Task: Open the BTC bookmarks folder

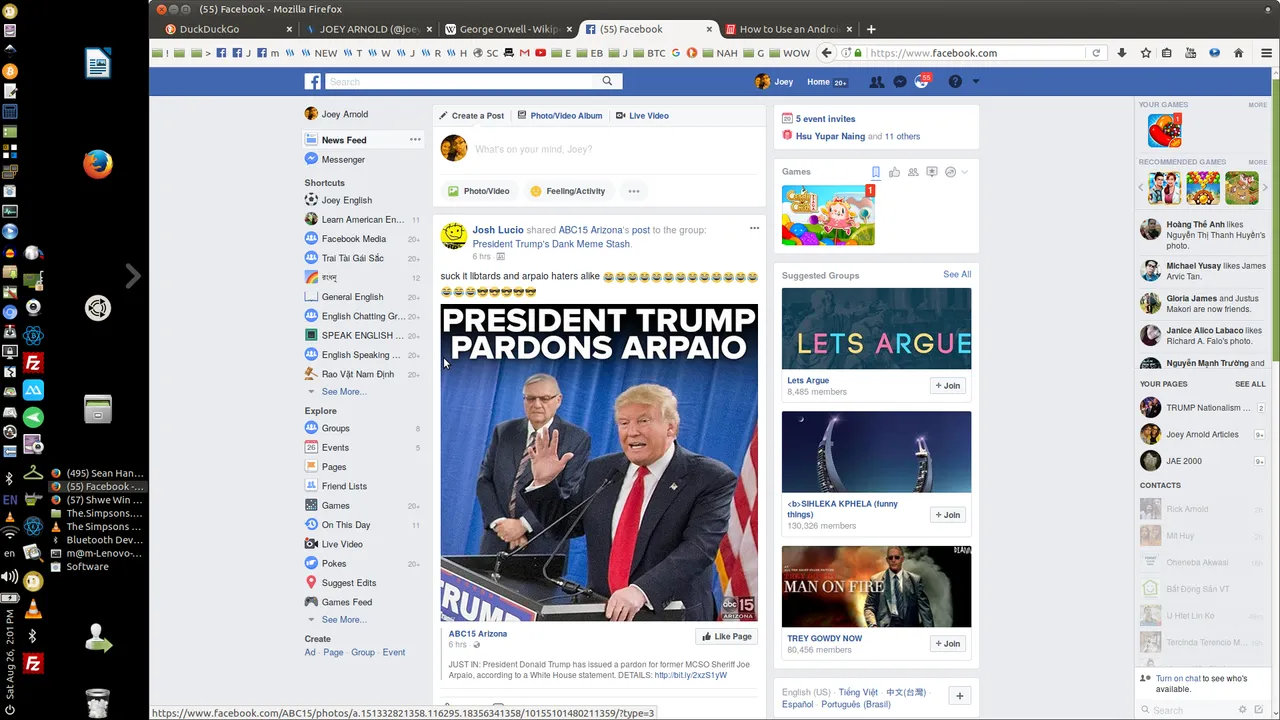Action: (x=647, y=53)
